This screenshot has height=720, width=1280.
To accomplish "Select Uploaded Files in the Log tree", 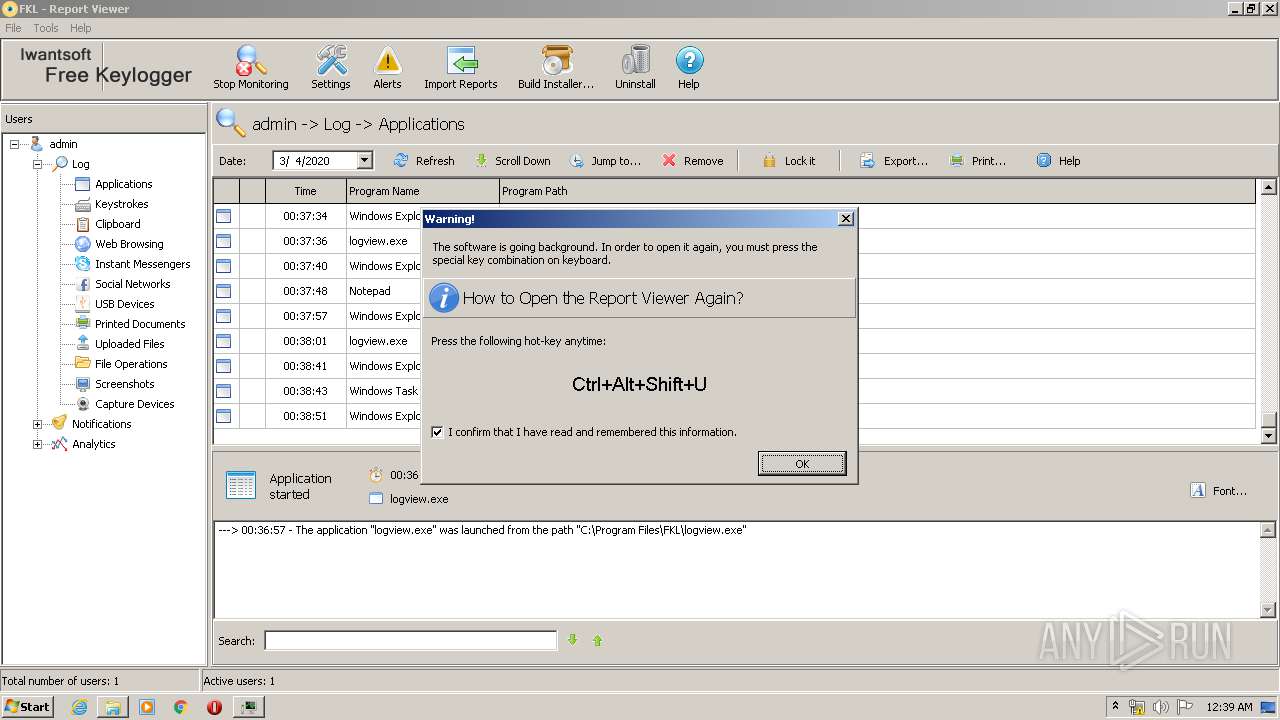I will tap(129, 344).
